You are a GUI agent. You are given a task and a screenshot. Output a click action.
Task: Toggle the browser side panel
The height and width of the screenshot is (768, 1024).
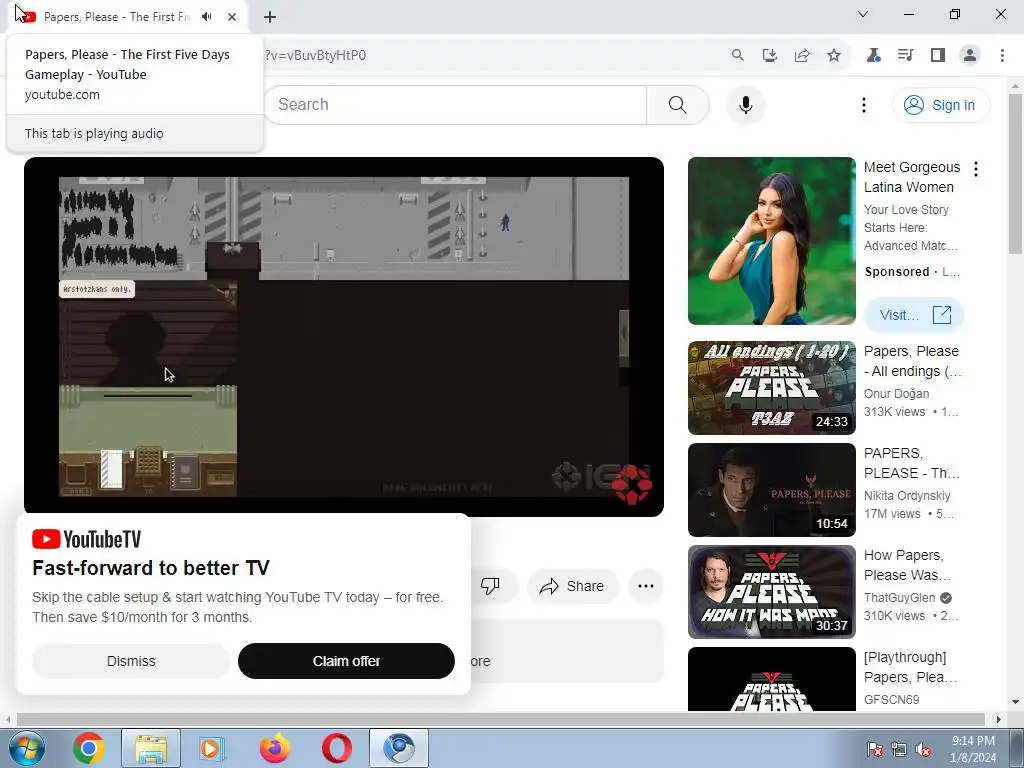coord(938,56)
